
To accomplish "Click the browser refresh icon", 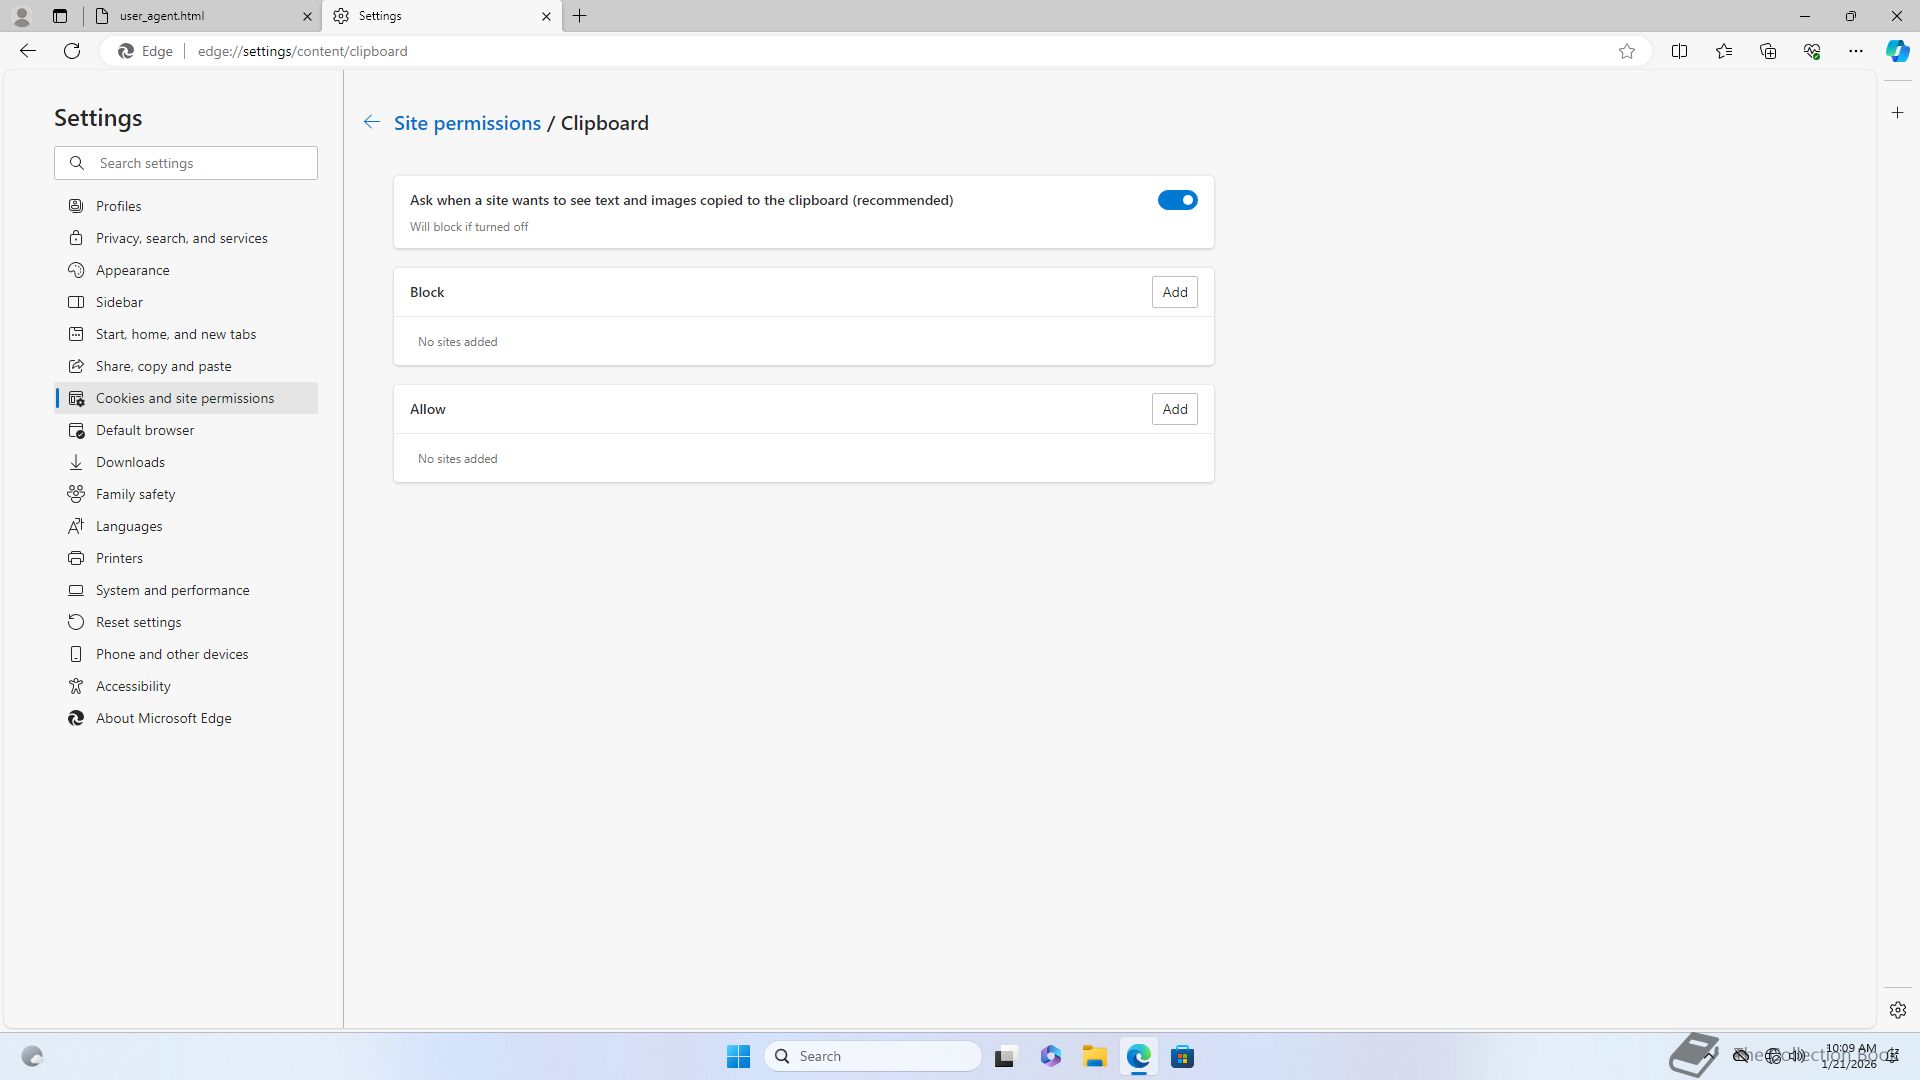I will click(72, 51).
